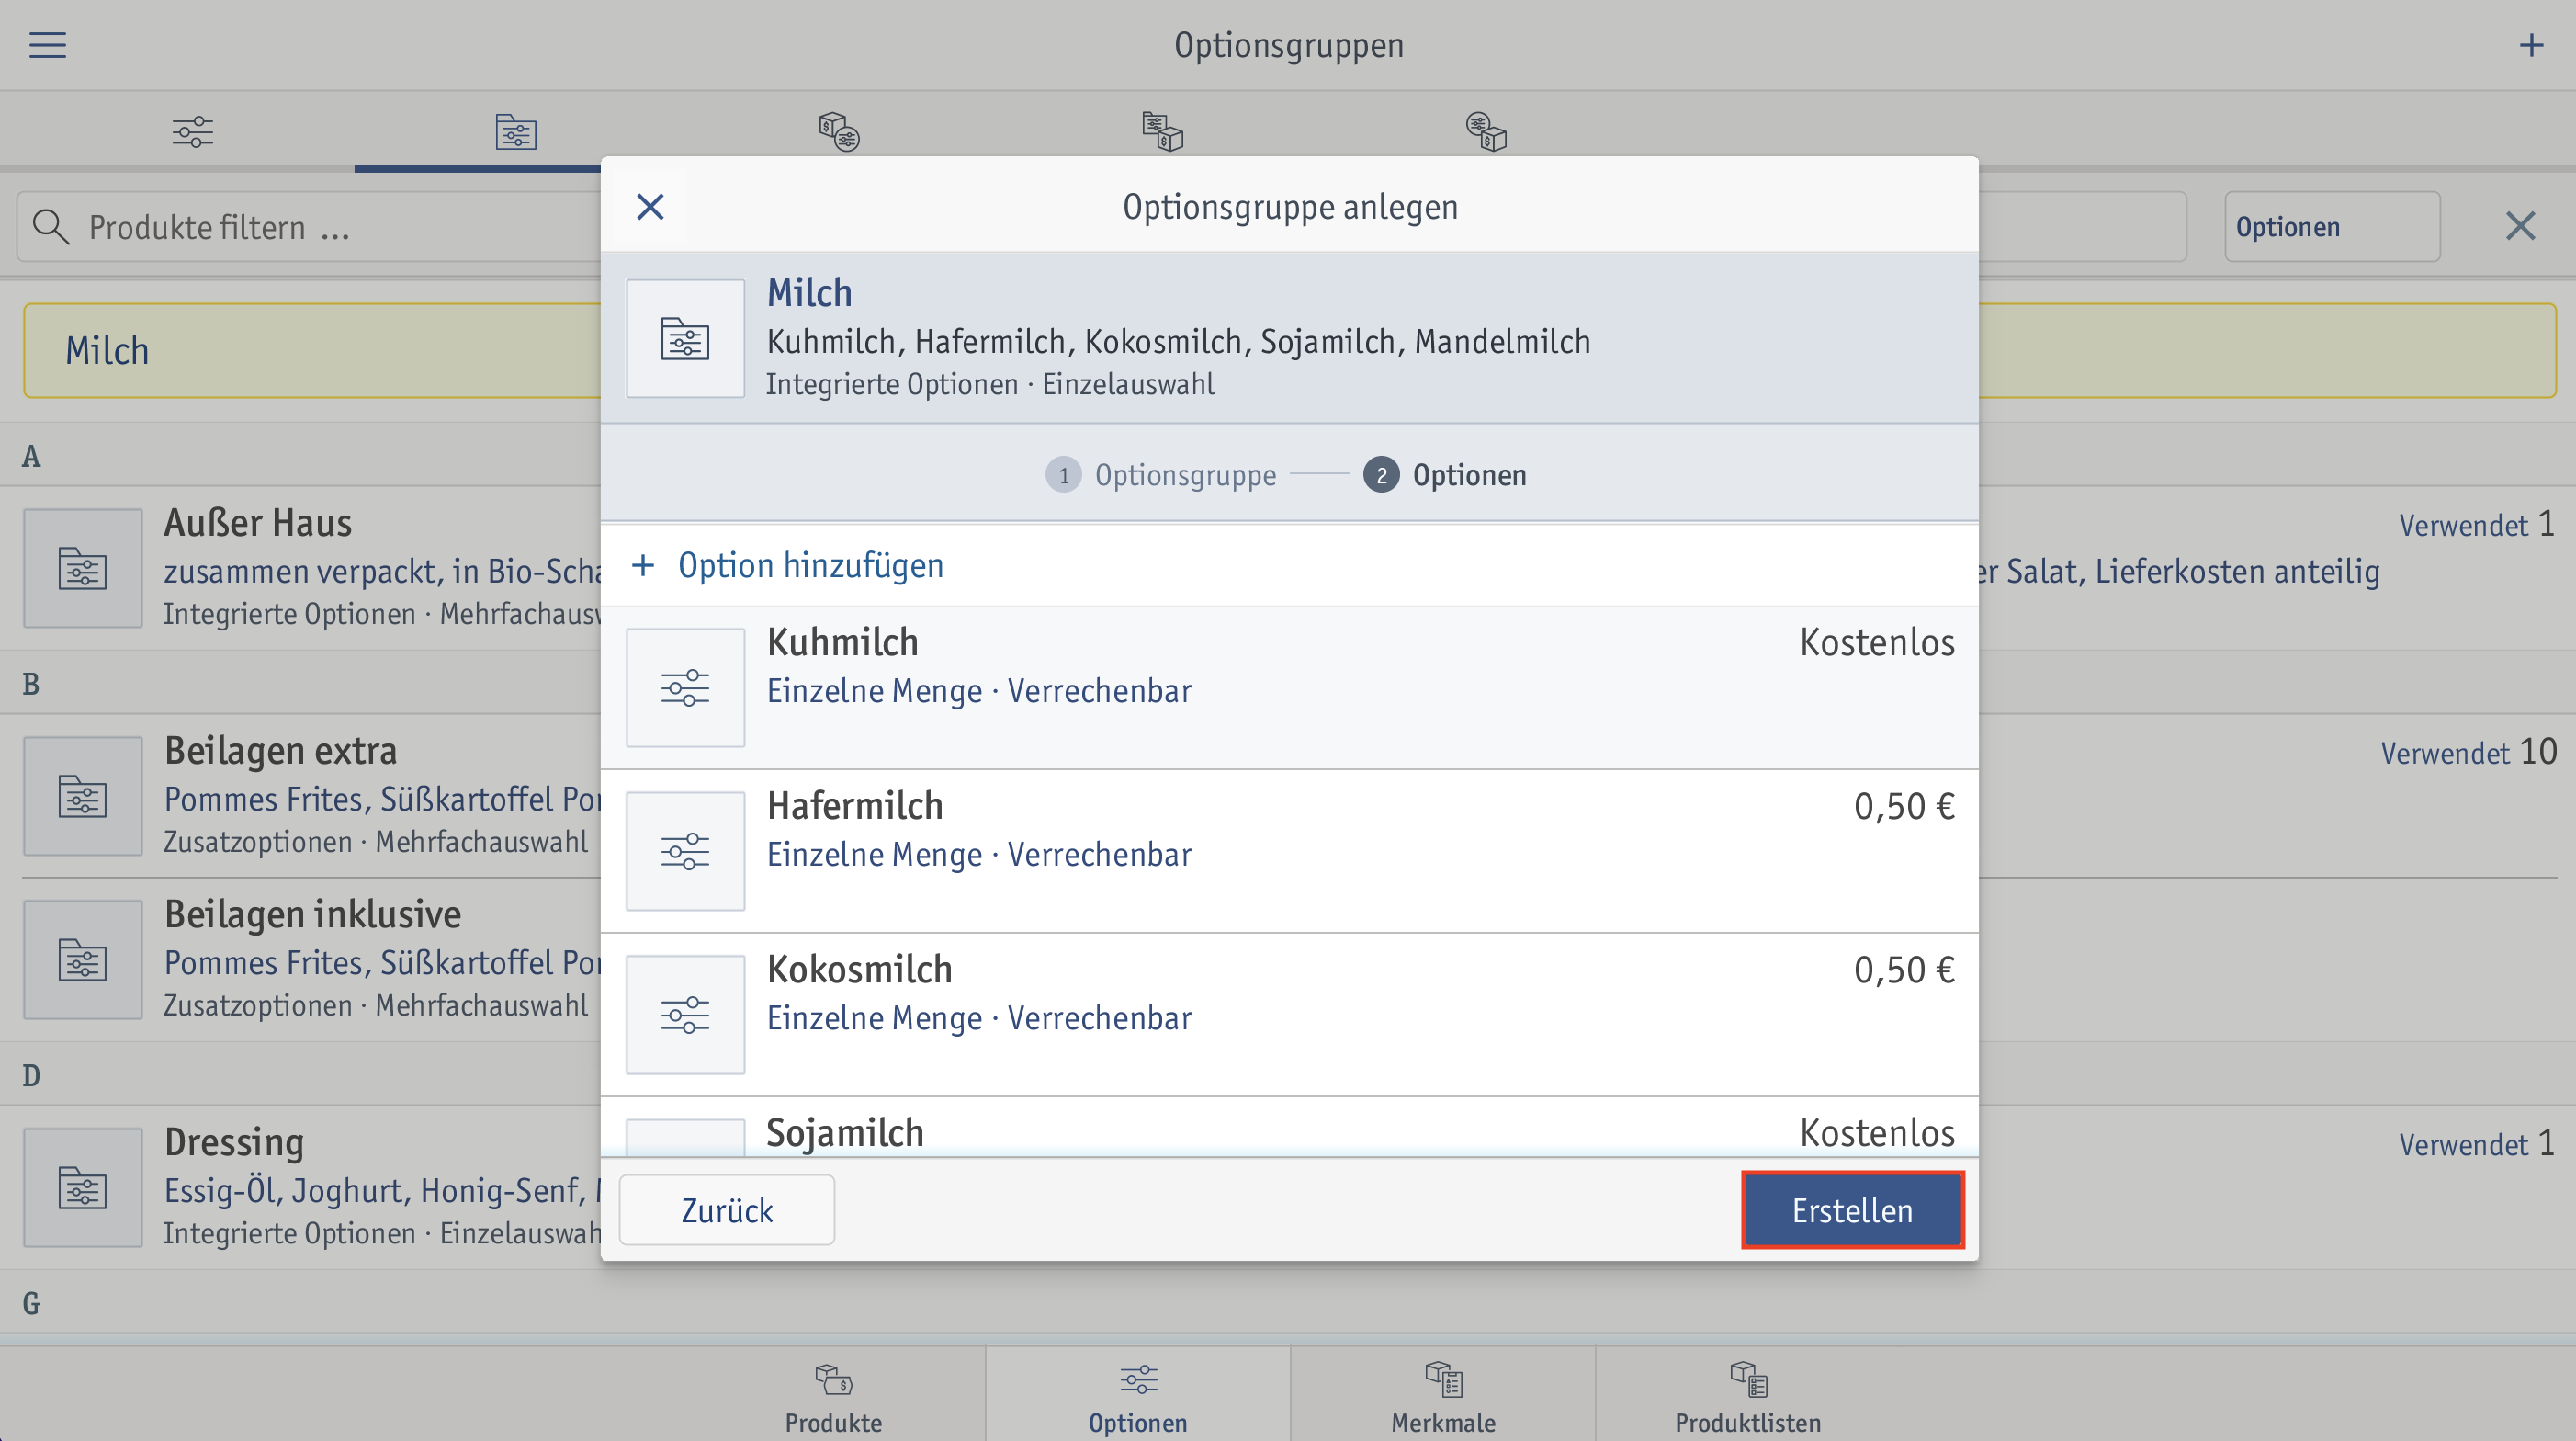The height and width of the screenshot is (1441, 2576).
Task: Click the Sojamilch Kostenlos price label
Action: pyautogui.click(x=1877, y=1133)
